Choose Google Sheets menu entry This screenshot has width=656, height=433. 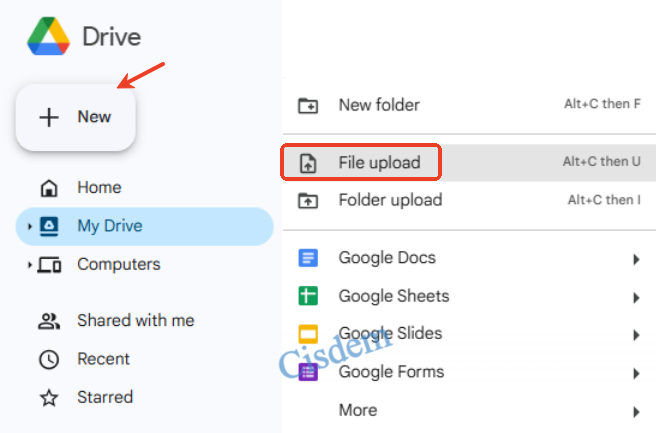[x=469, y=296]
